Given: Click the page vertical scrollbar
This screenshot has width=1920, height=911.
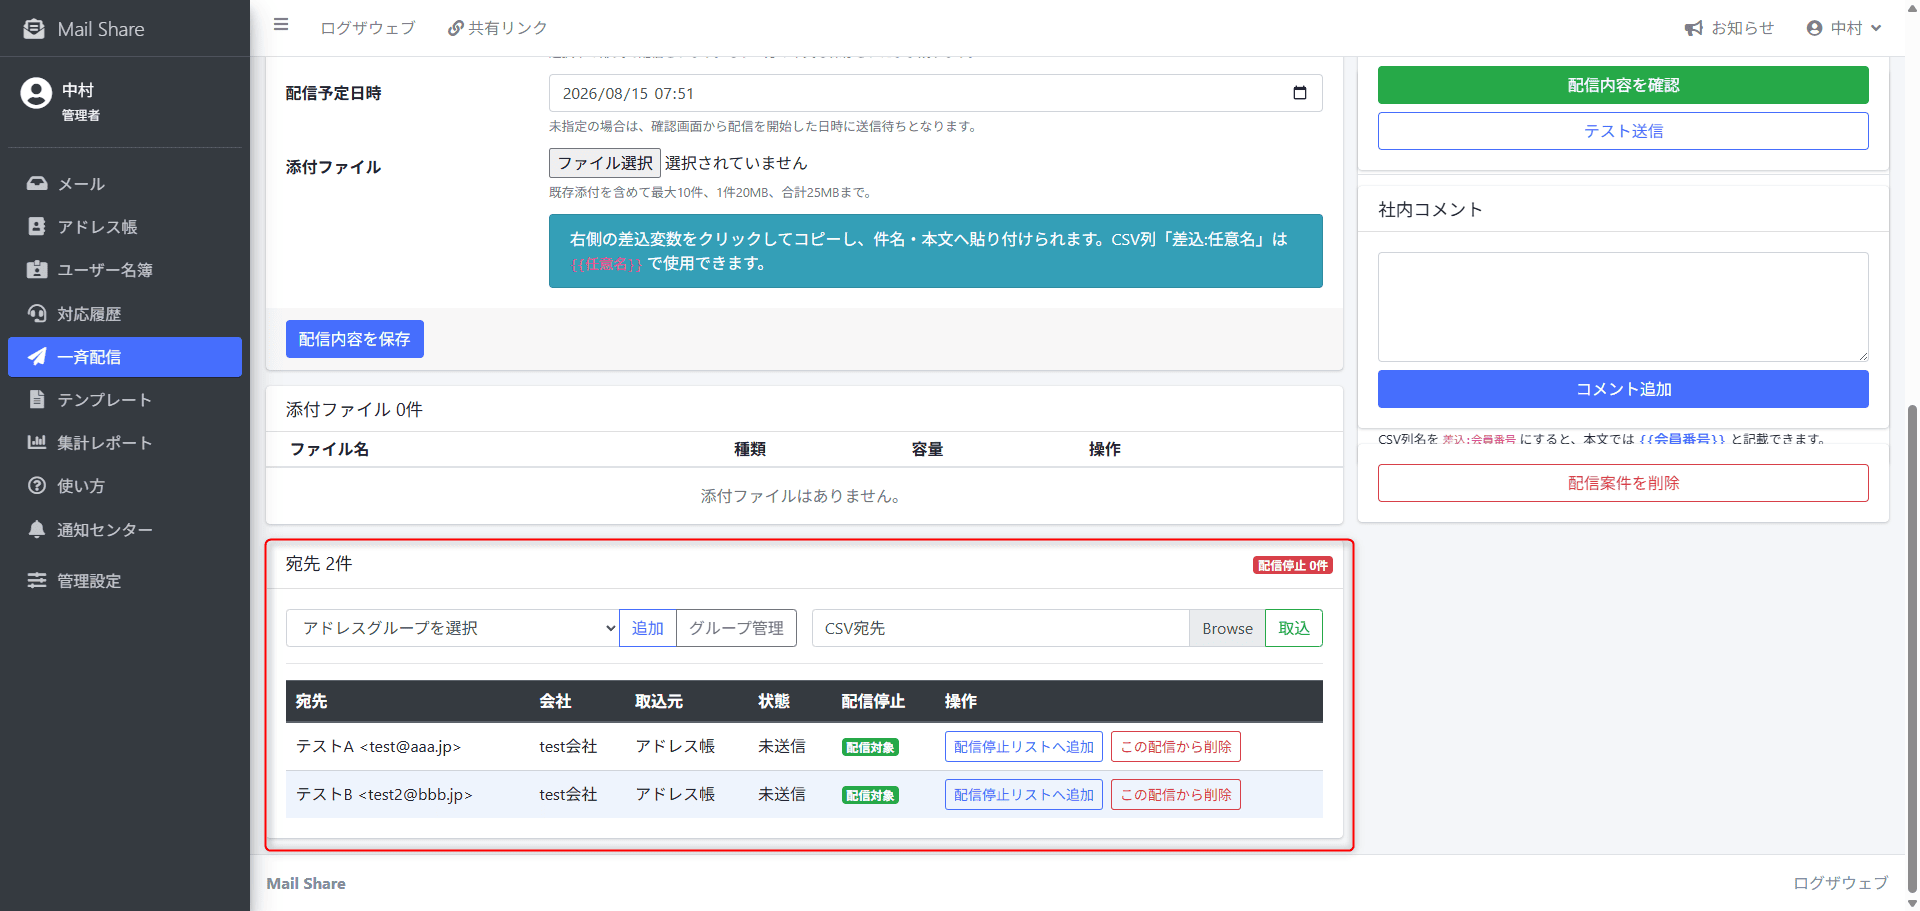Looking at the screenshot, I should coord(1912,650).
